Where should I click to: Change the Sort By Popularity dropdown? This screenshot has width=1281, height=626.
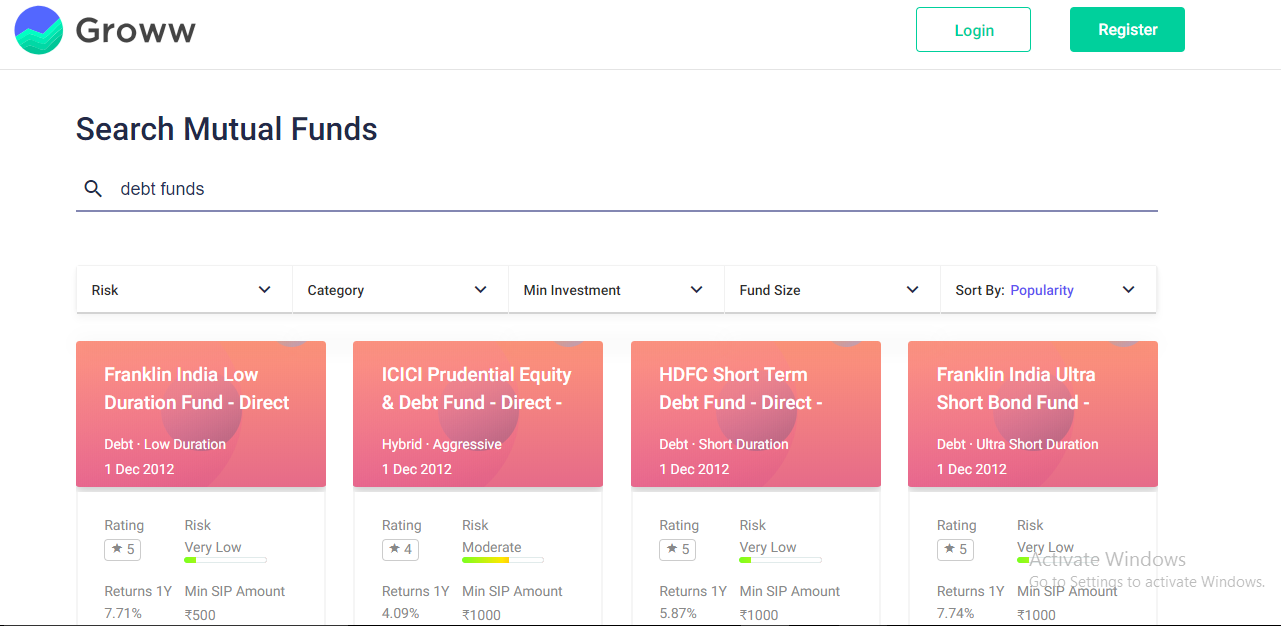1048,290
